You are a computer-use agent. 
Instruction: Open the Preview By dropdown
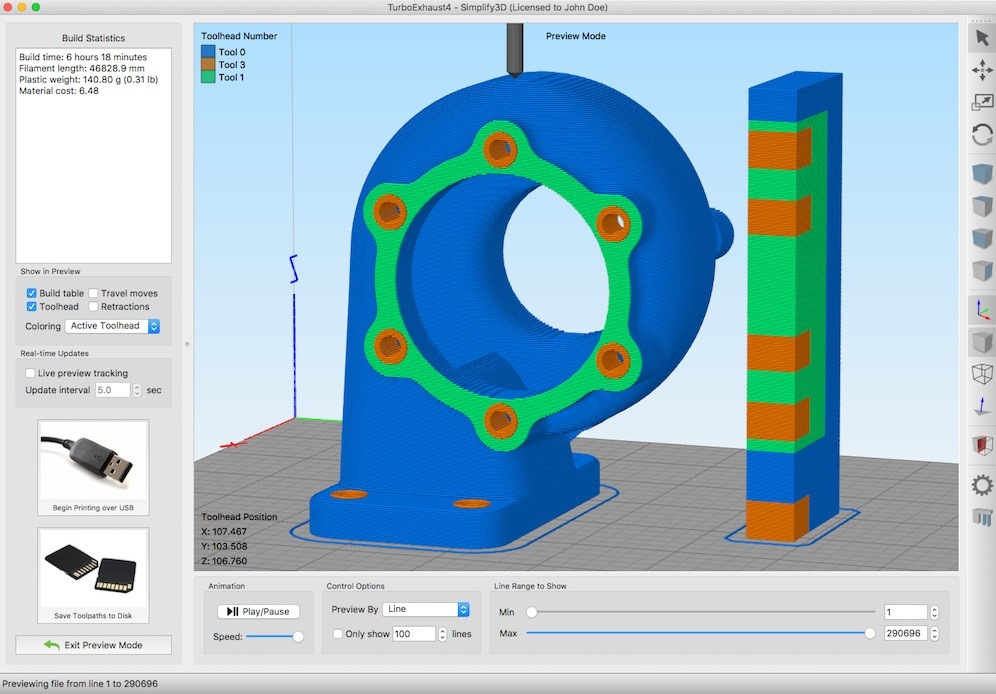tap(427, 609)
